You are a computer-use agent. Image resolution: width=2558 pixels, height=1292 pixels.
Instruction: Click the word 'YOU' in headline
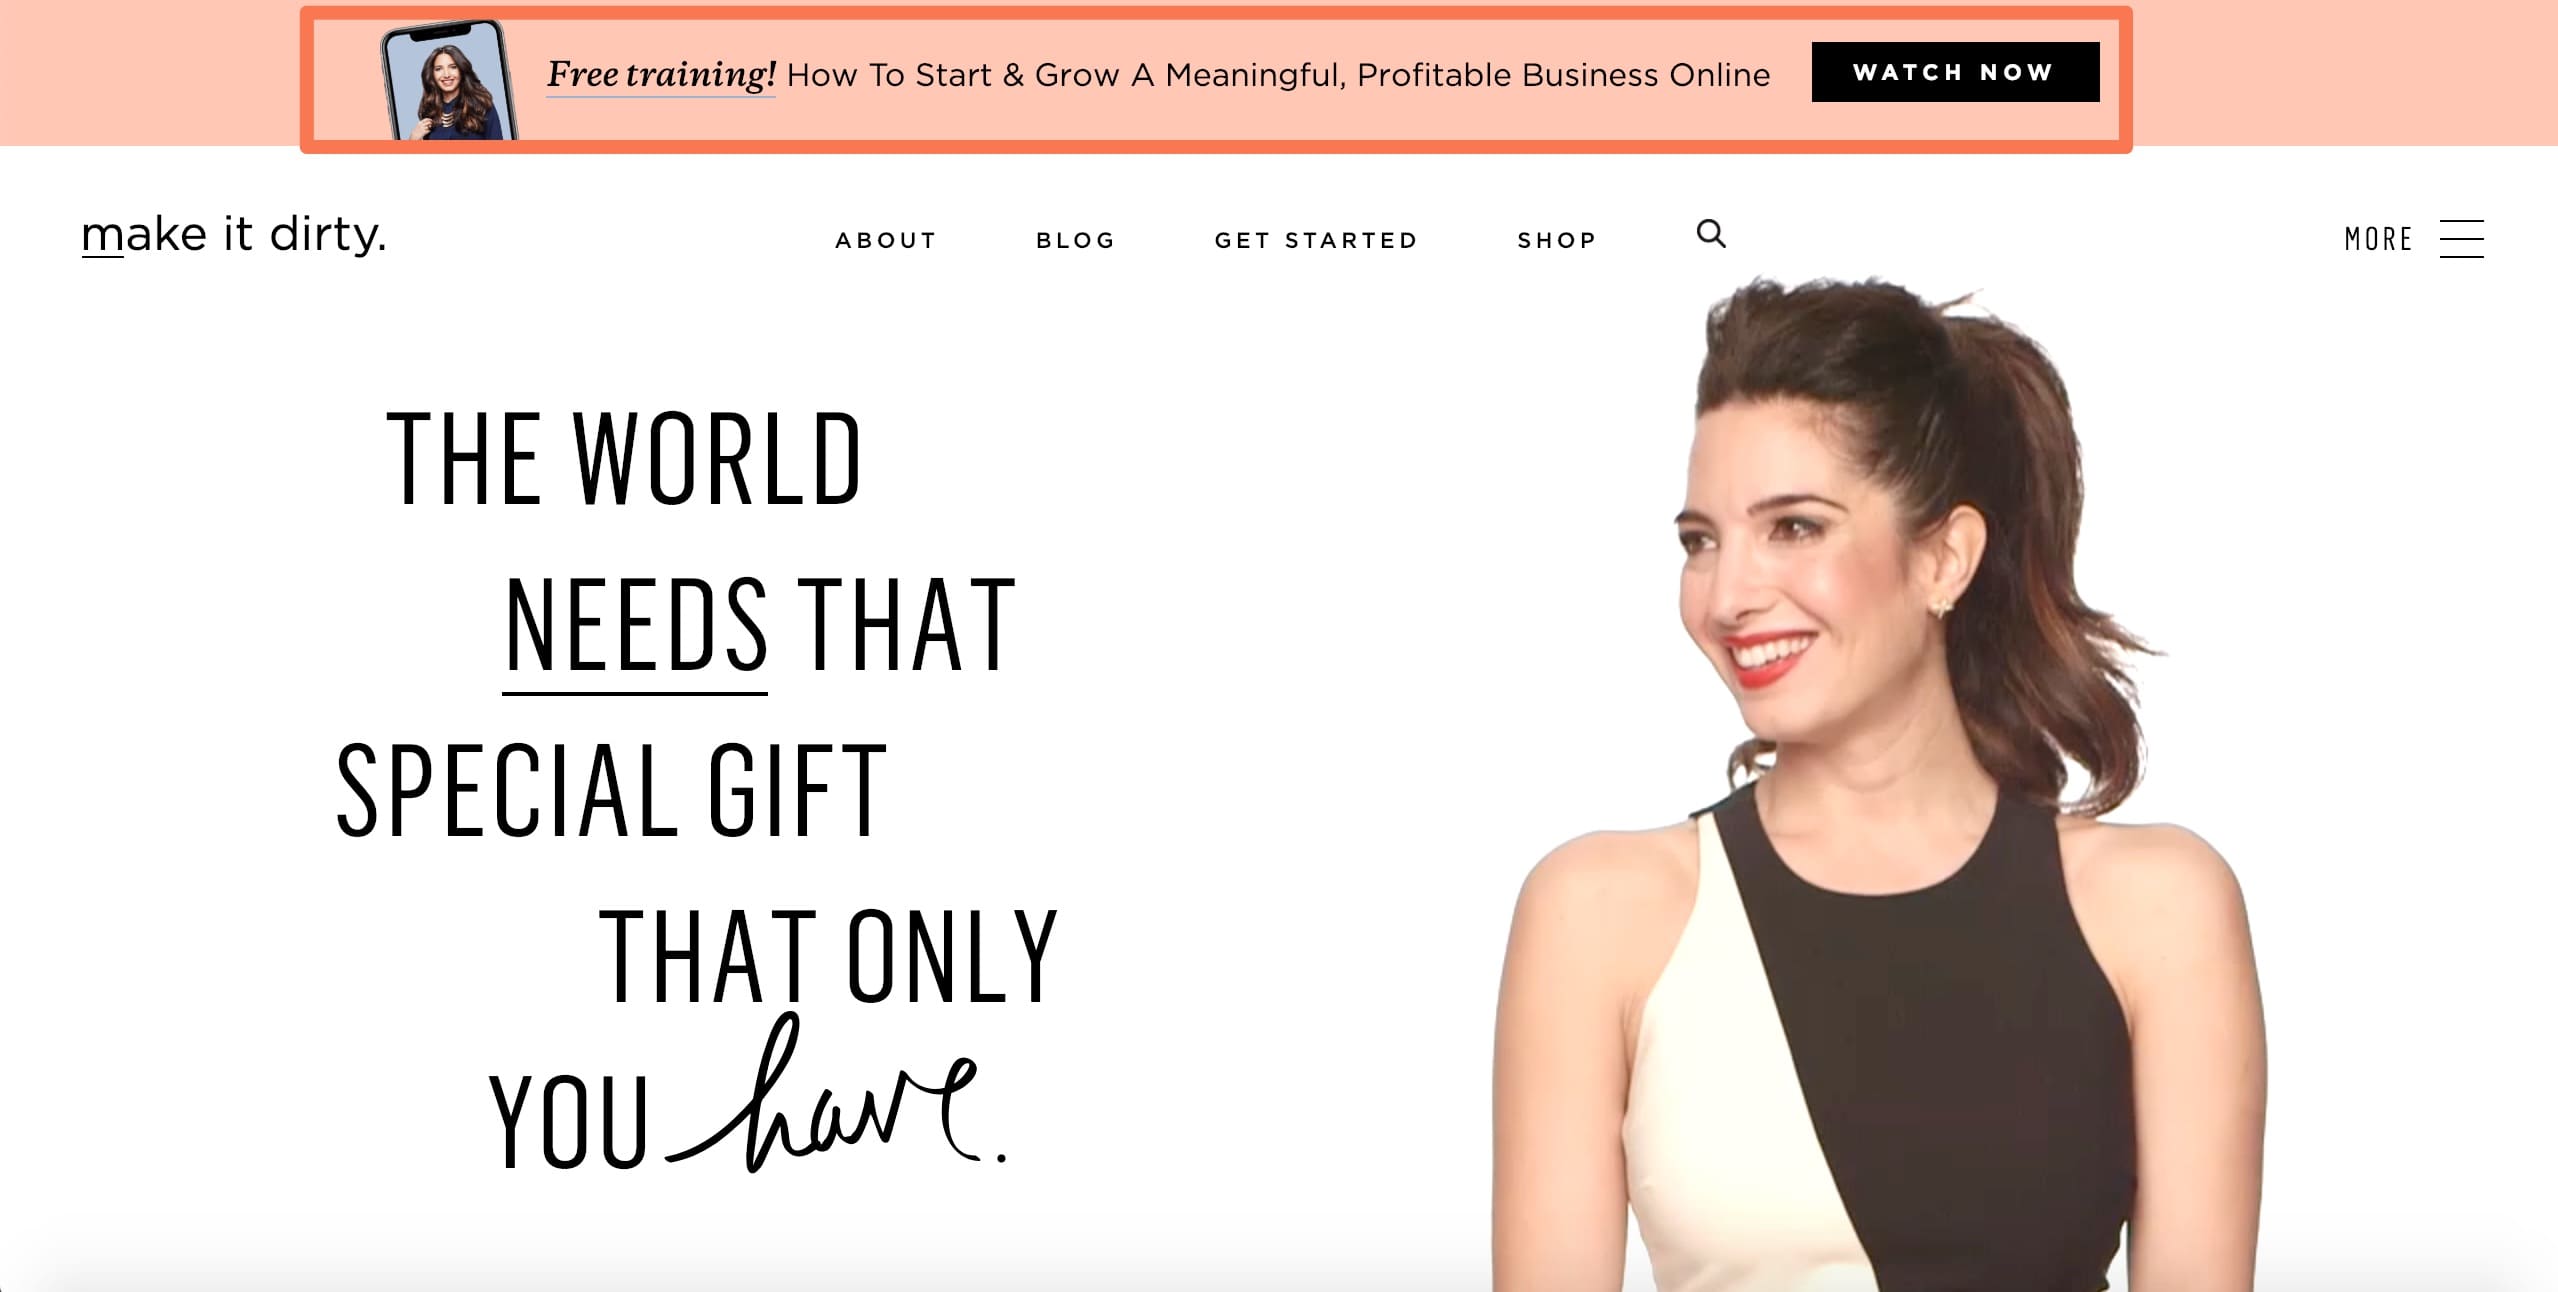tap(569, 1121)
